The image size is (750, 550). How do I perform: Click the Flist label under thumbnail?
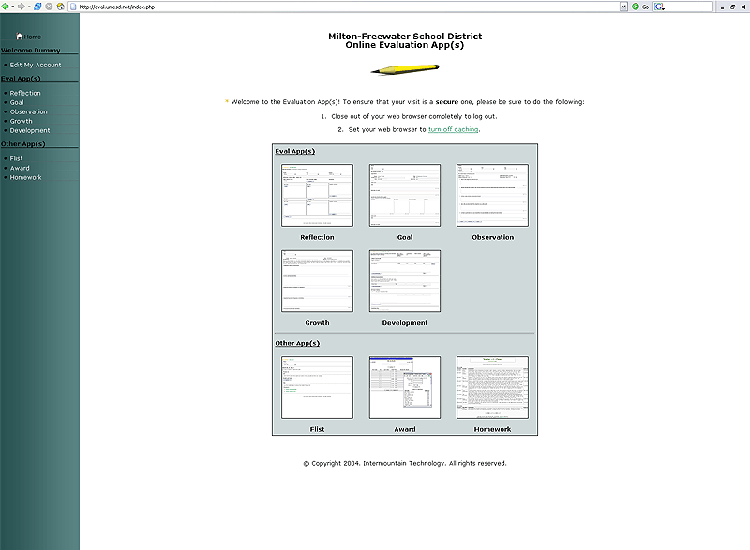317,429
